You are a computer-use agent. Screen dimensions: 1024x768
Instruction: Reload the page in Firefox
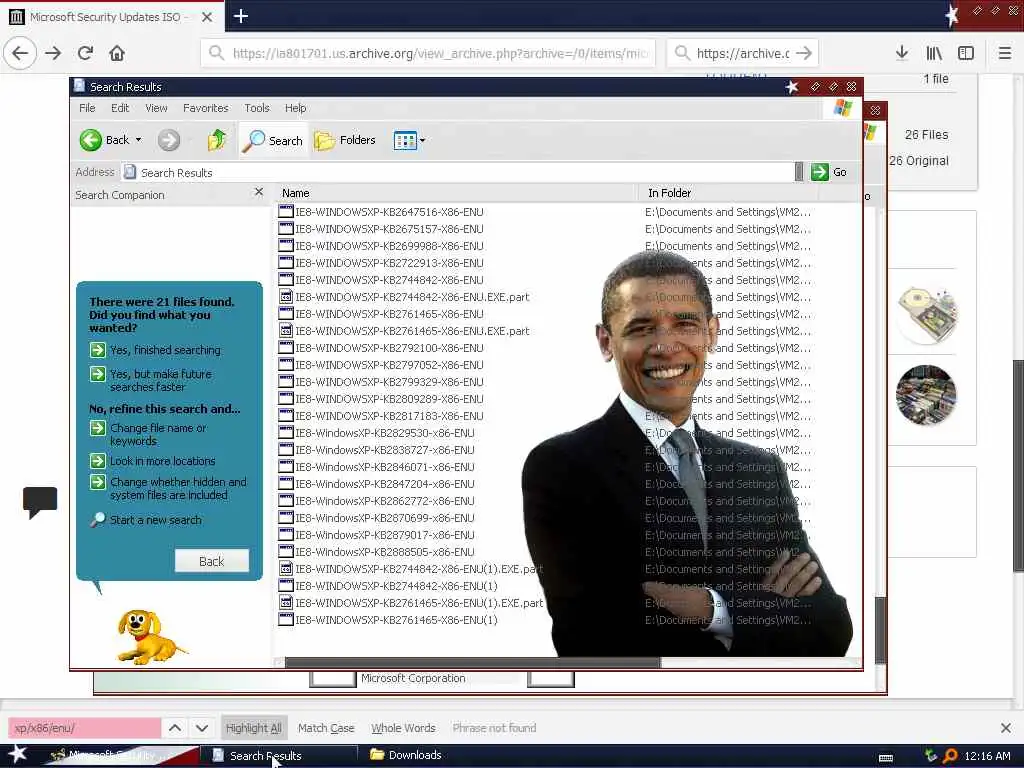click(86, 53)
